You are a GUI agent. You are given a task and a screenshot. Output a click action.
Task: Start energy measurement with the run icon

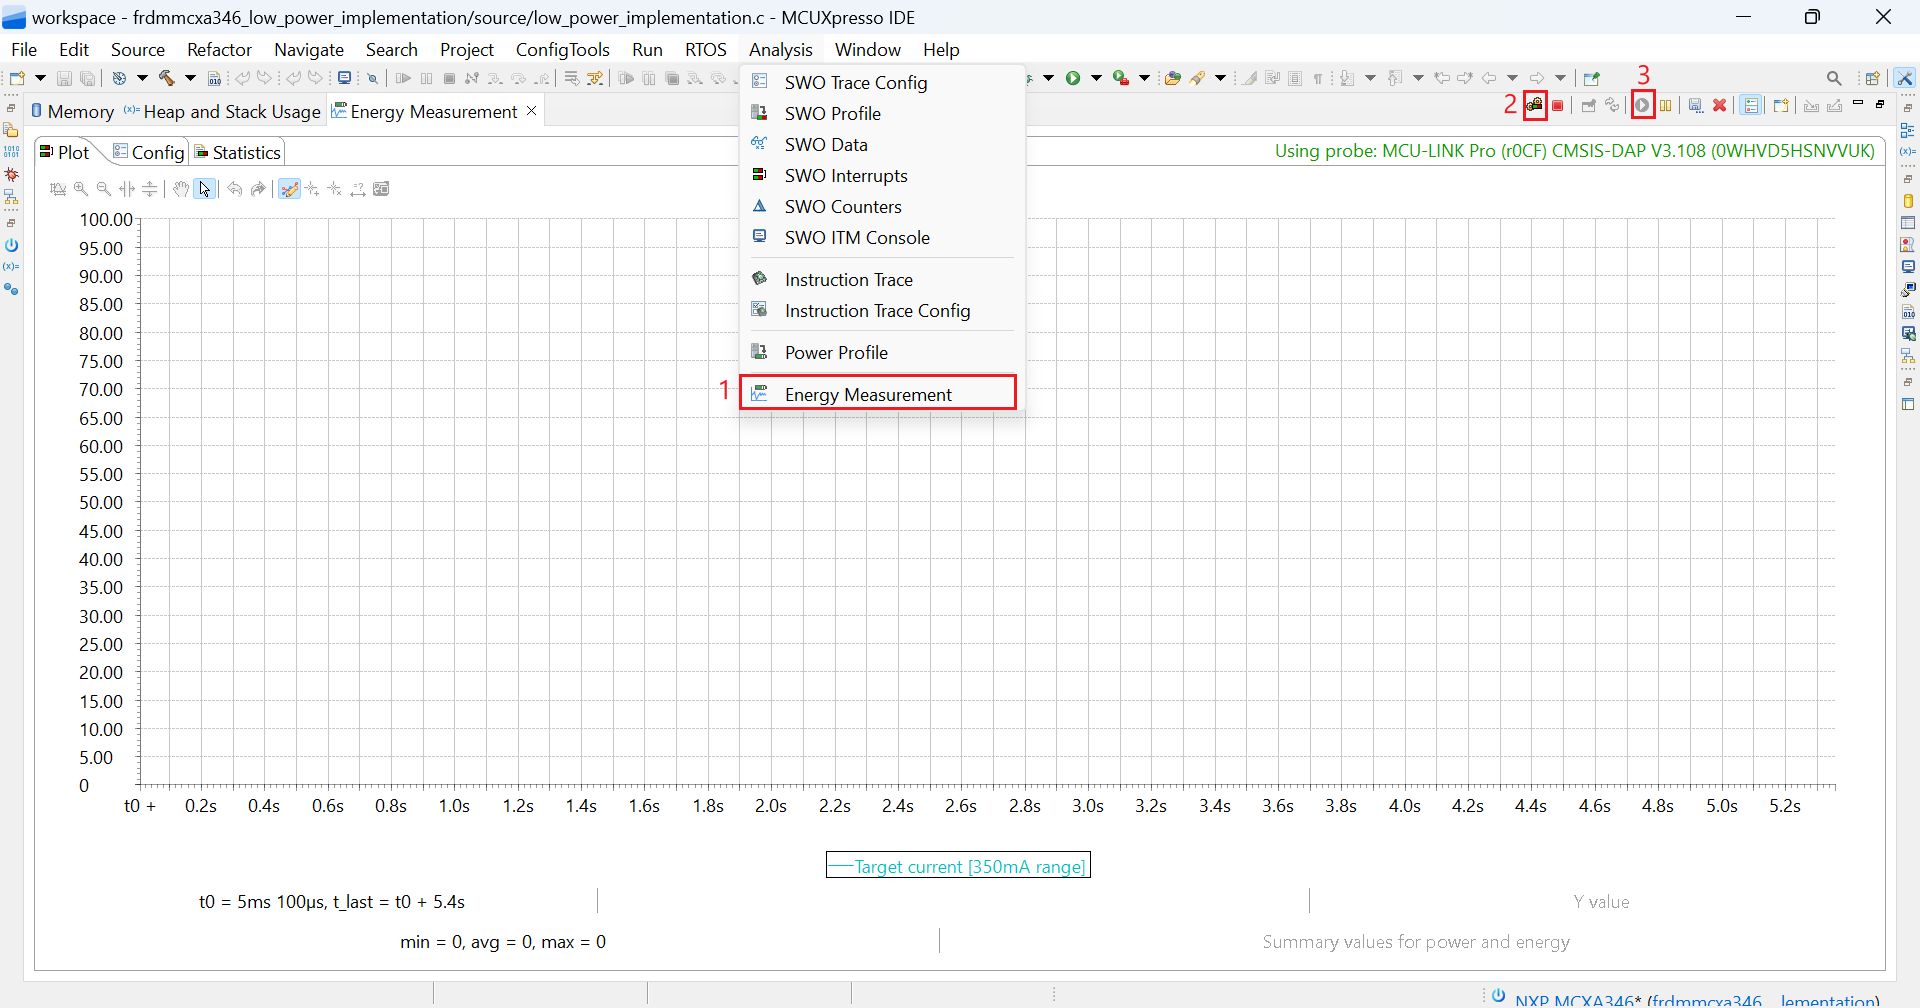1642,105
